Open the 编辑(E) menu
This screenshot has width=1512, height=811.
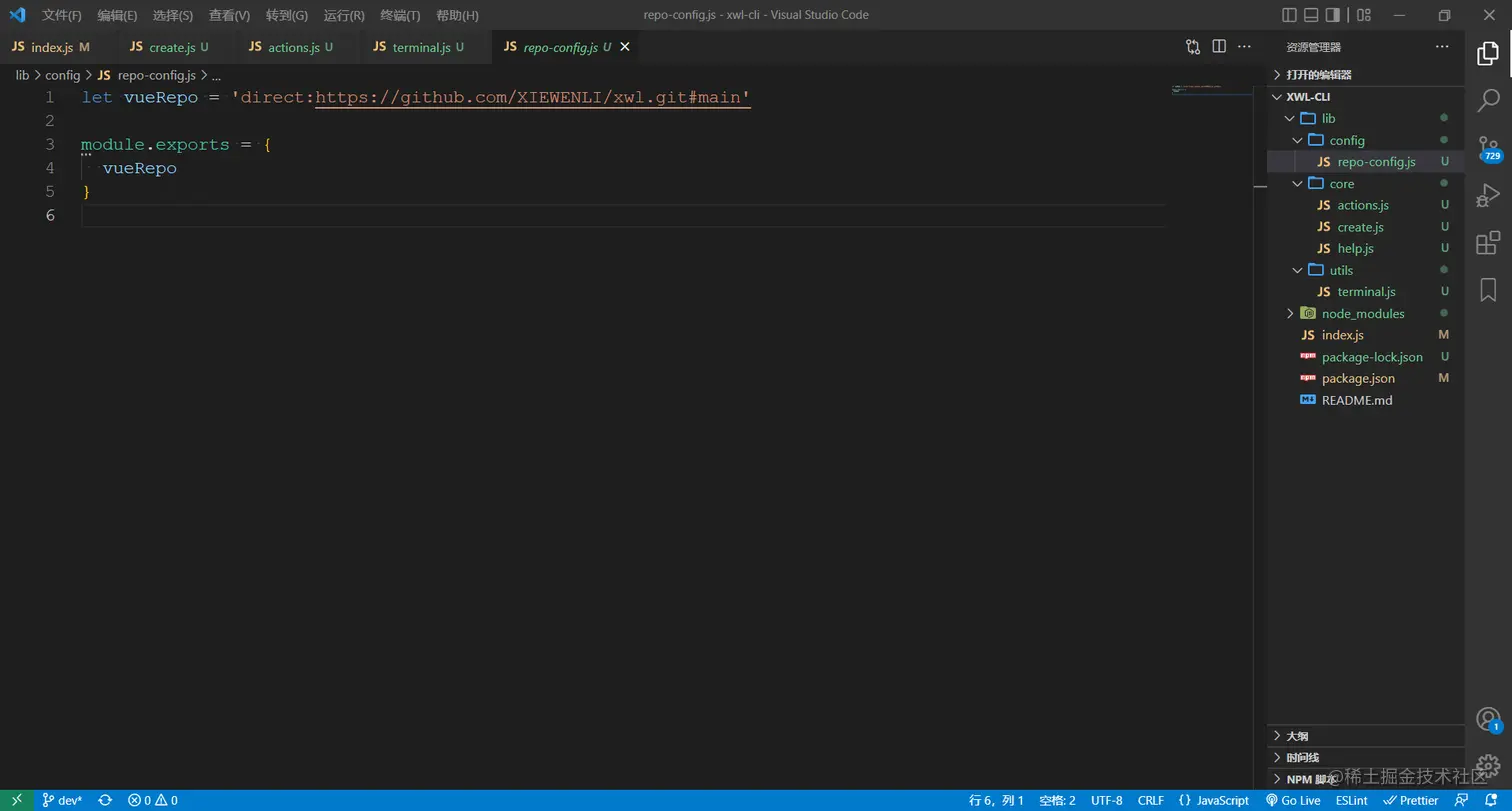118,15
